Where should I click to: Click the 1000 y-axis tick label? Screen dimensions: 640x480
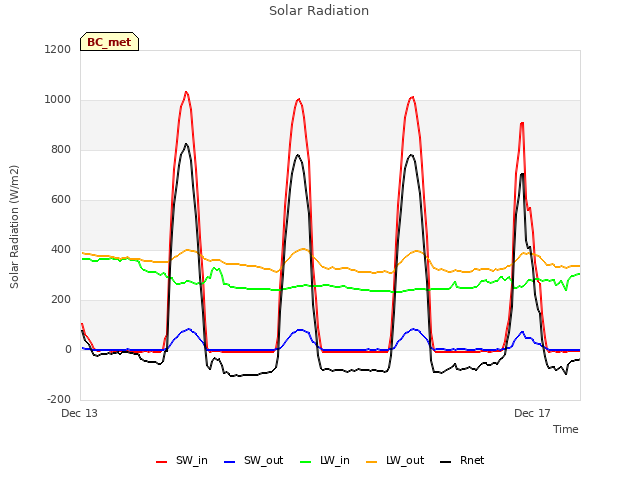click(x=58, y=100)
